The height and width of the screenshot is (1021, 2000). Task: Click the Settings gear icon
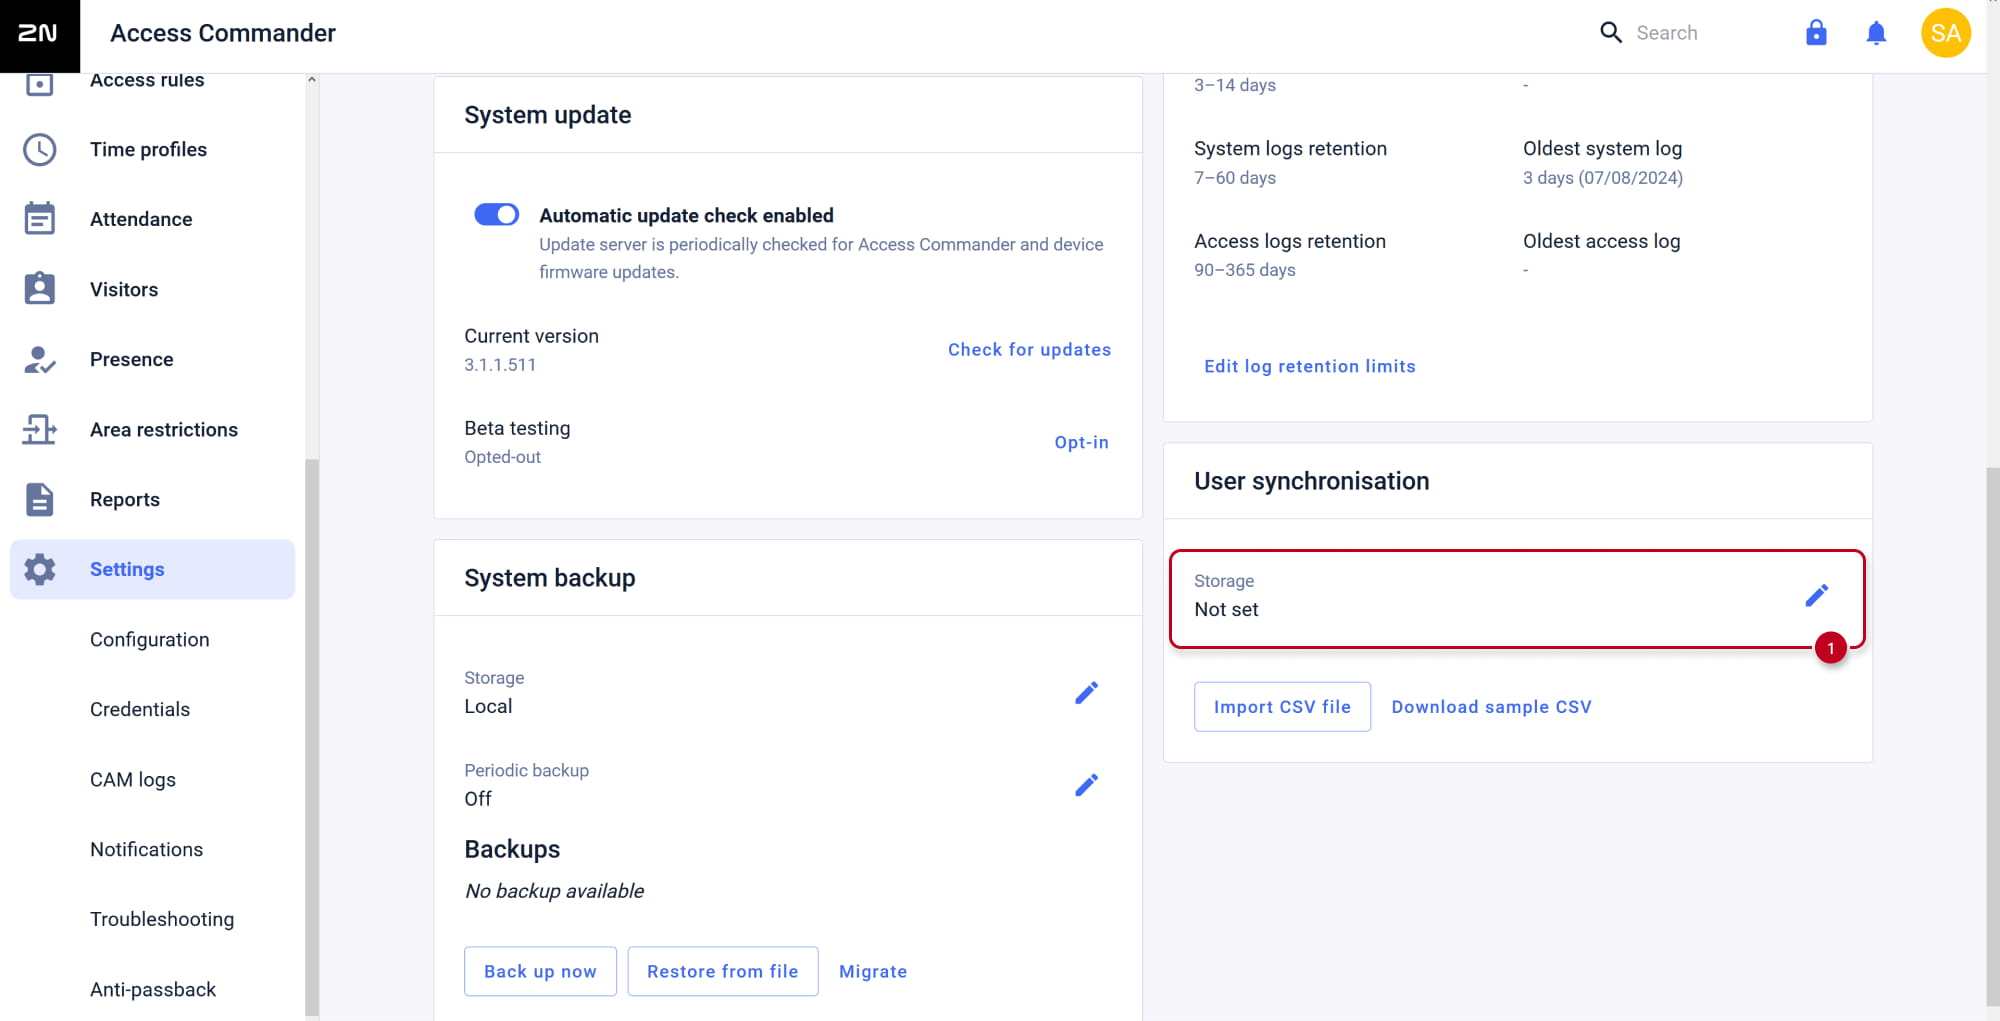39,569
